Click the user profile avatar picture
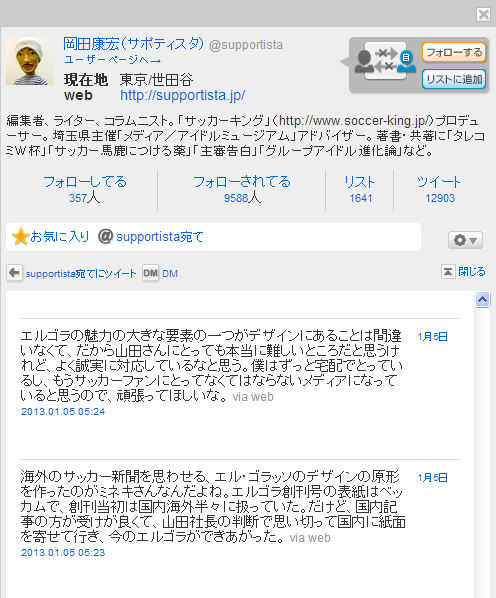496x598 pixels. pyautogui.click(x=30, y=61)
